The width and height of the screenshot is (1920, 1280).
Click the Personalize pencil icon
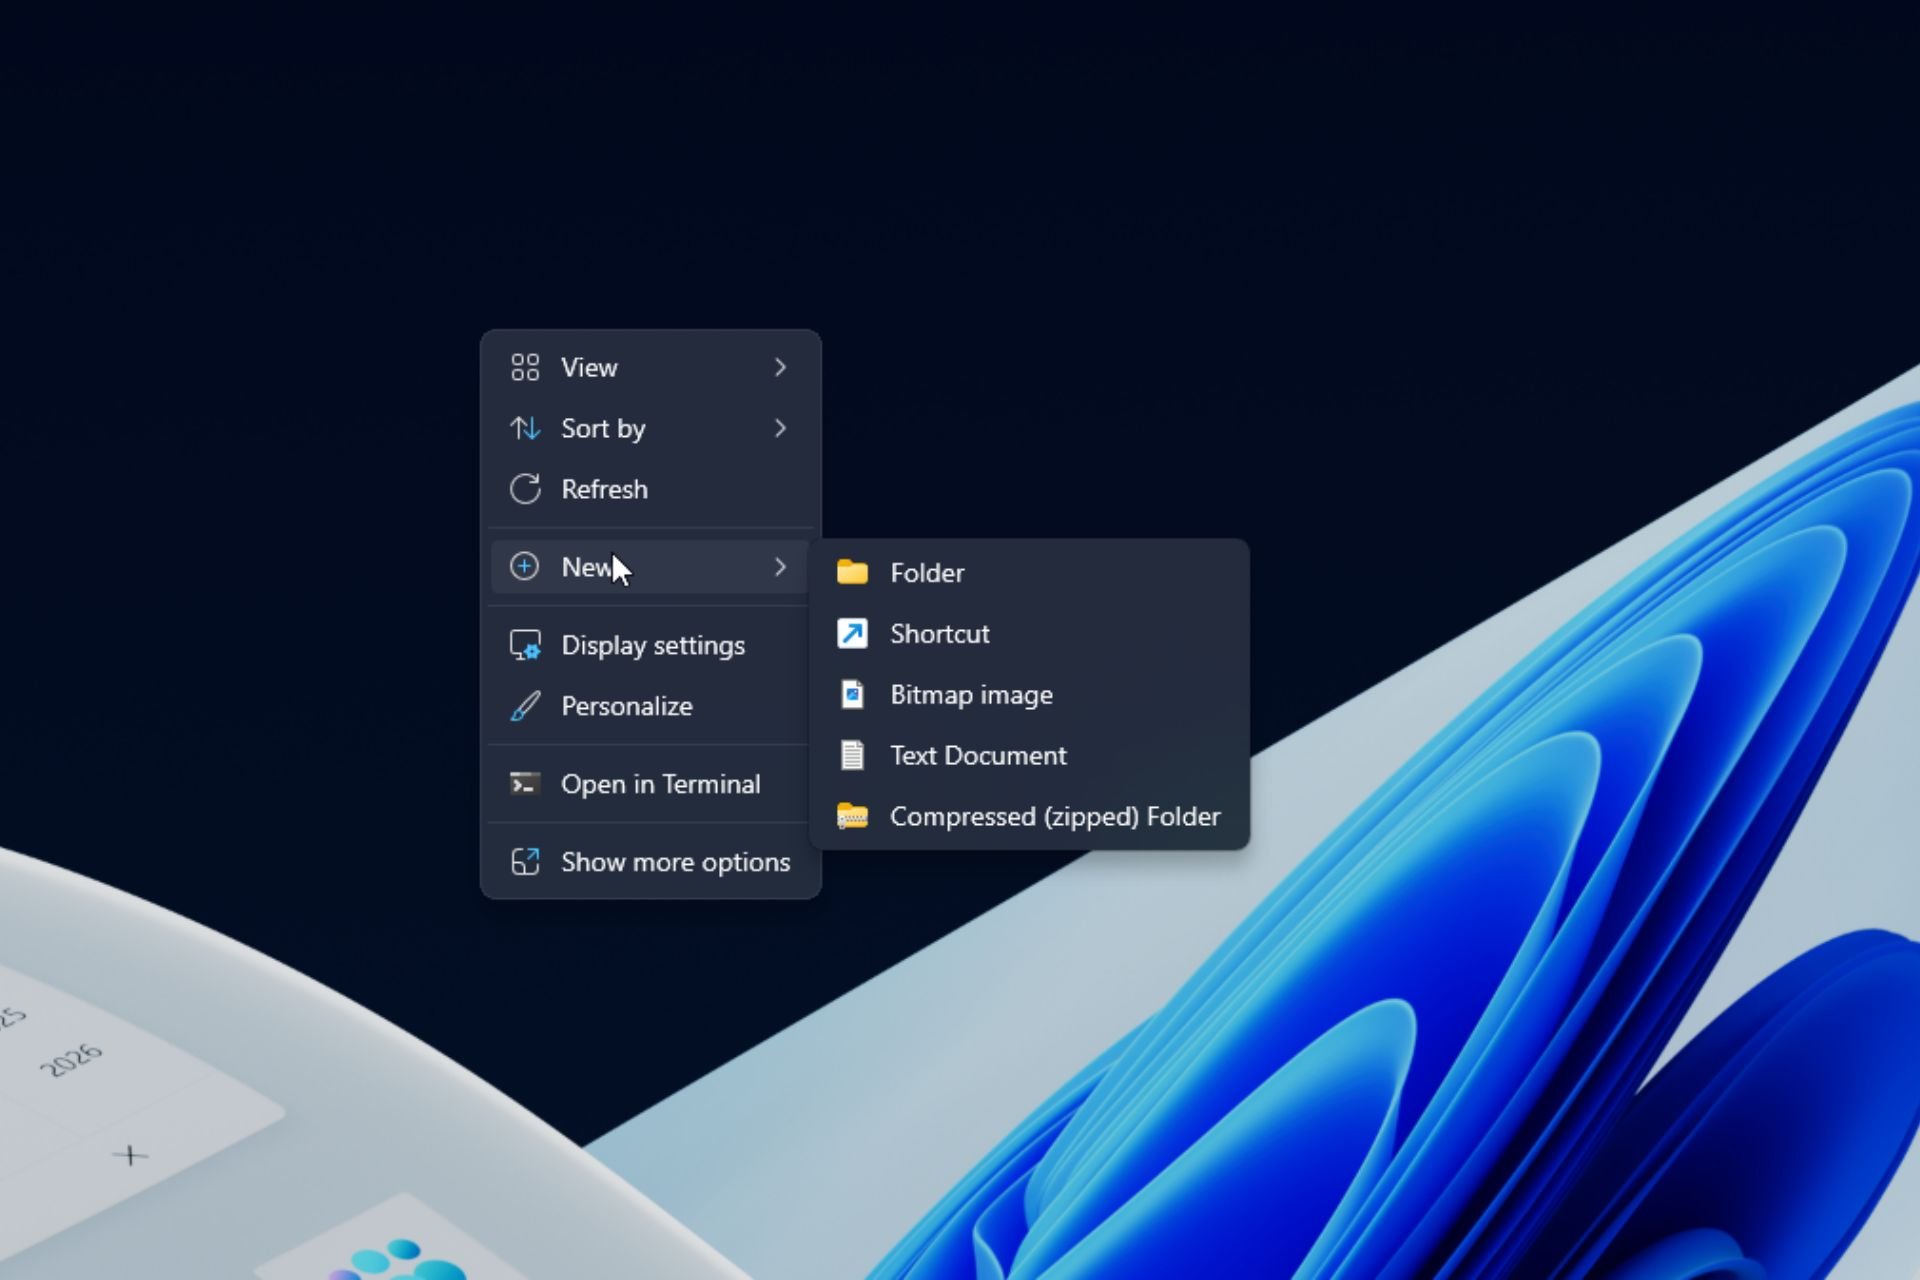click(523, 706)
